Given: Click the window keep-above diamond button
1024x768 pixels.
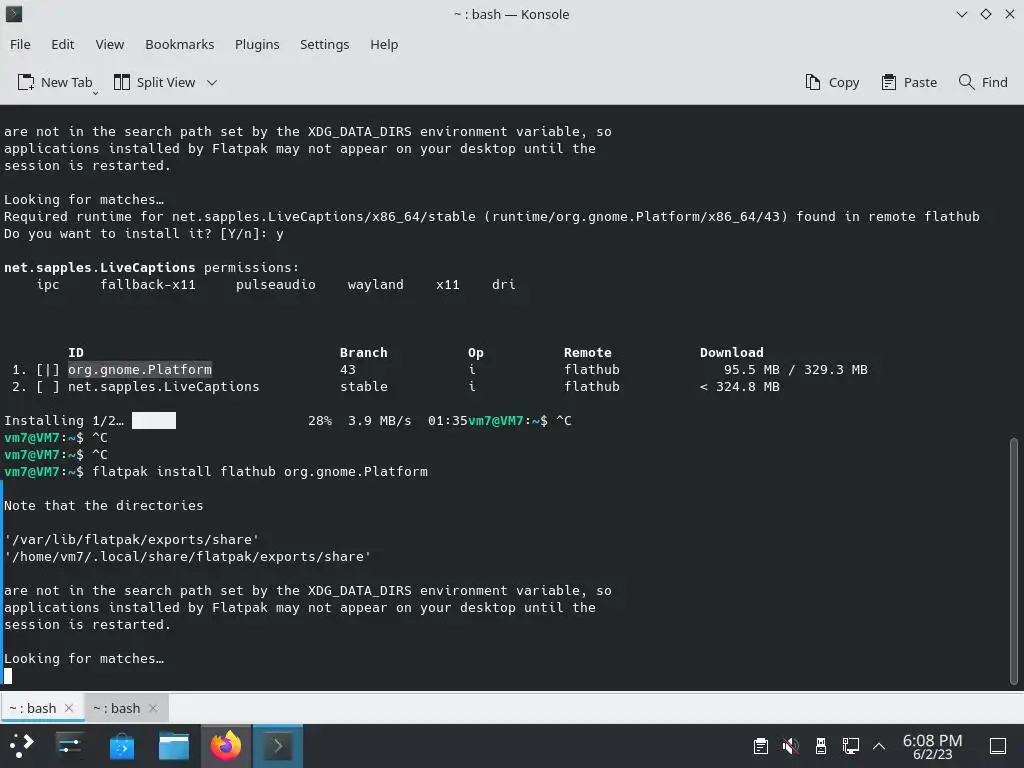Looking at the screenshot, I should 985,14.
